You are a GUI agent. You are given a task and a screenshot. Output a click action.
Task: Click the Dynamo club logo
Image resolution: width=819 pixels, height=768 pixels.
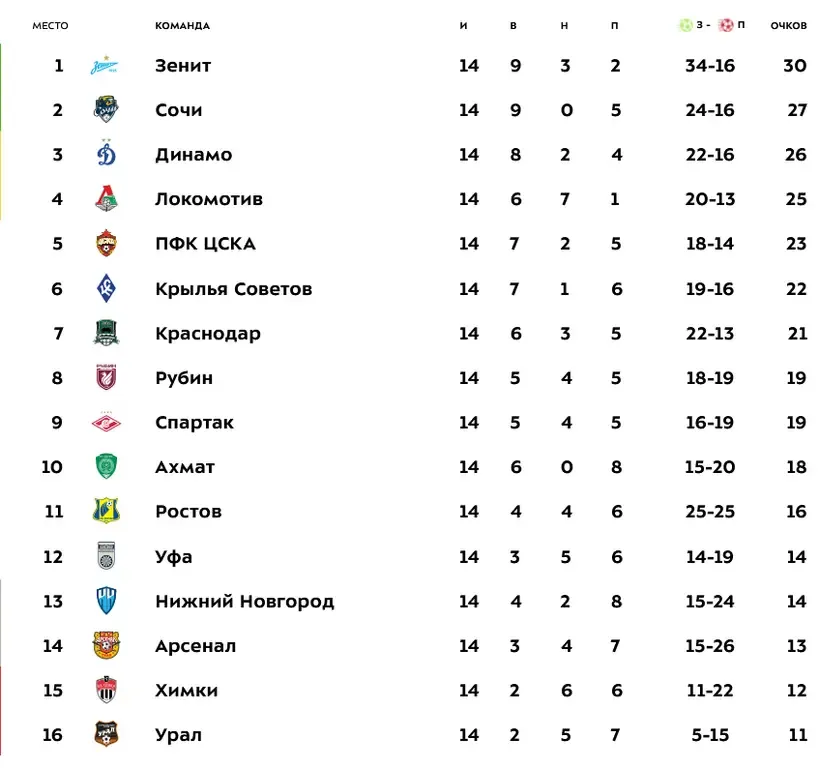106,154
